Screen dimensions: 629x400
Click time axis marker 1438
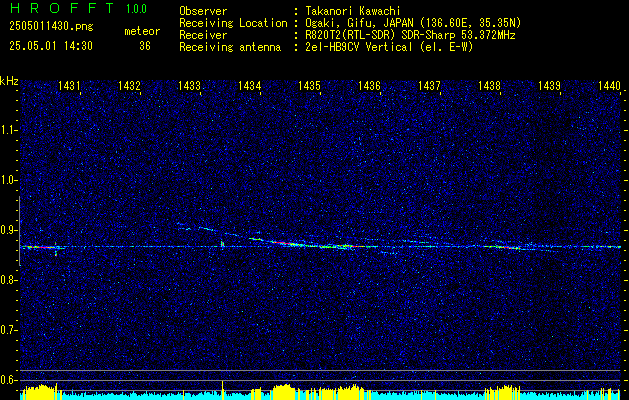[489, 85]
